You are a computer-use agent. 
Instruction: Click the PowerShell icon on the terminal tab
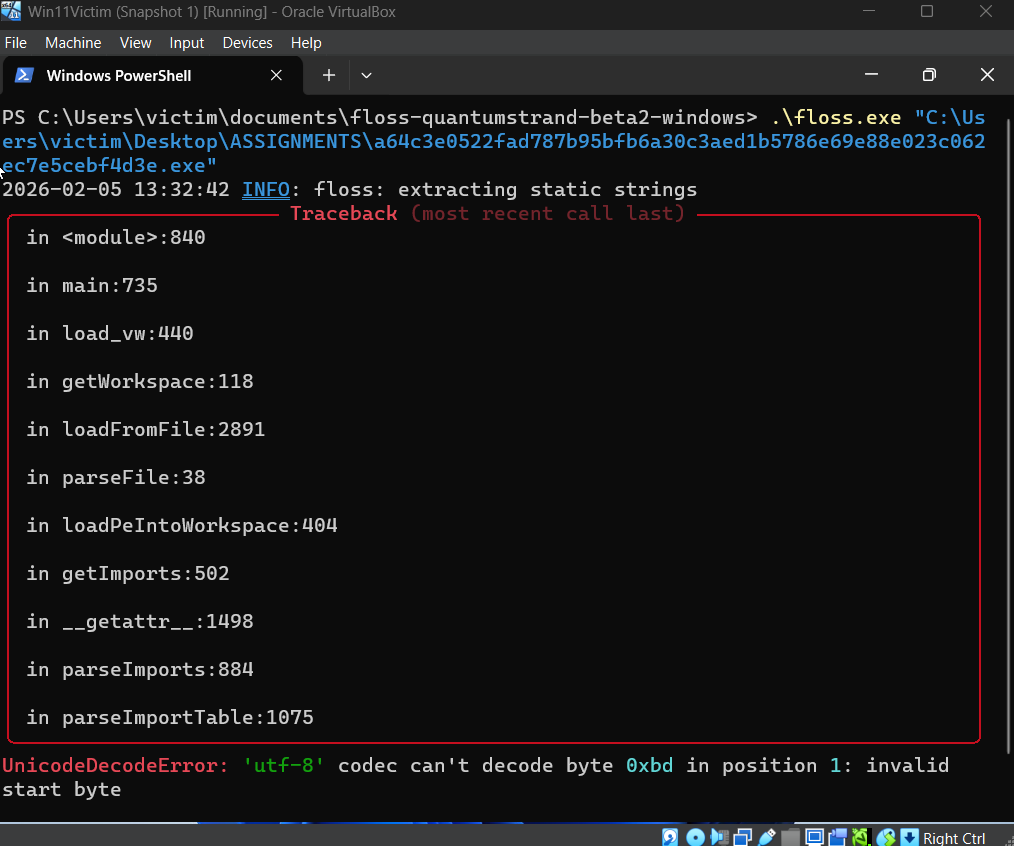[23, 75]
